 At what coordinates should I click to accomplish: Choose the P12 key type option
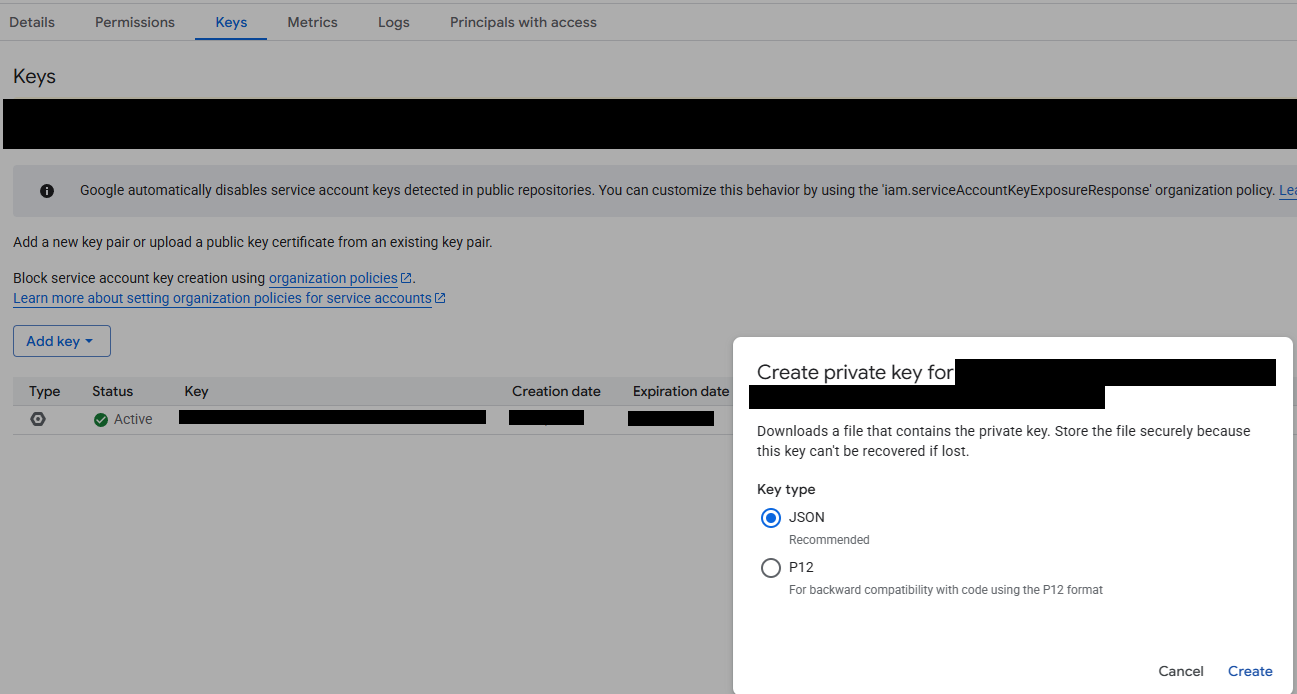coord(770,568)
